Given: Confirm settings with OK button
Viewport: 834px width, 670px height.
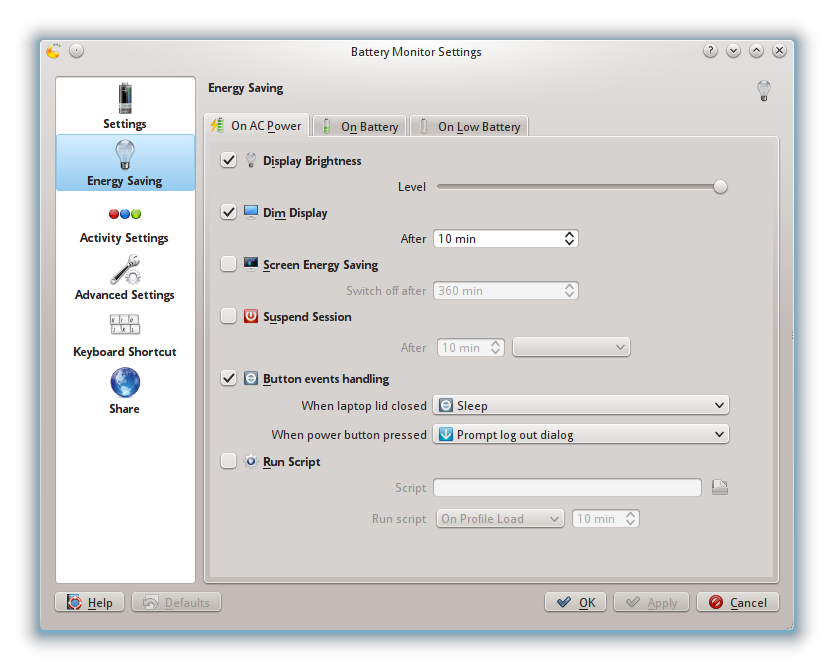Looking at the screenshot, I should [x=576, y=602].
